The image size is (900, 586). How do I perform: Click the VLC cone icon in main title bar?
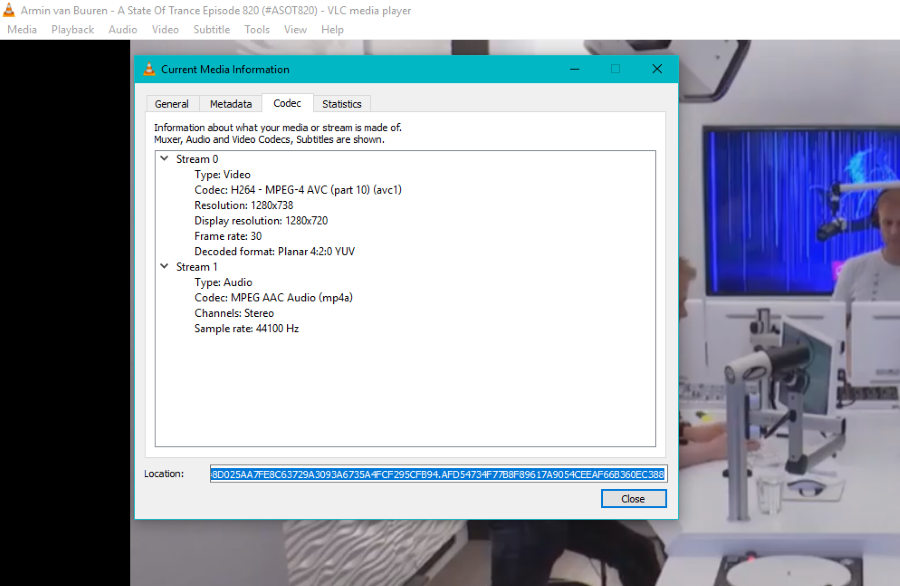tap(9, 10)
